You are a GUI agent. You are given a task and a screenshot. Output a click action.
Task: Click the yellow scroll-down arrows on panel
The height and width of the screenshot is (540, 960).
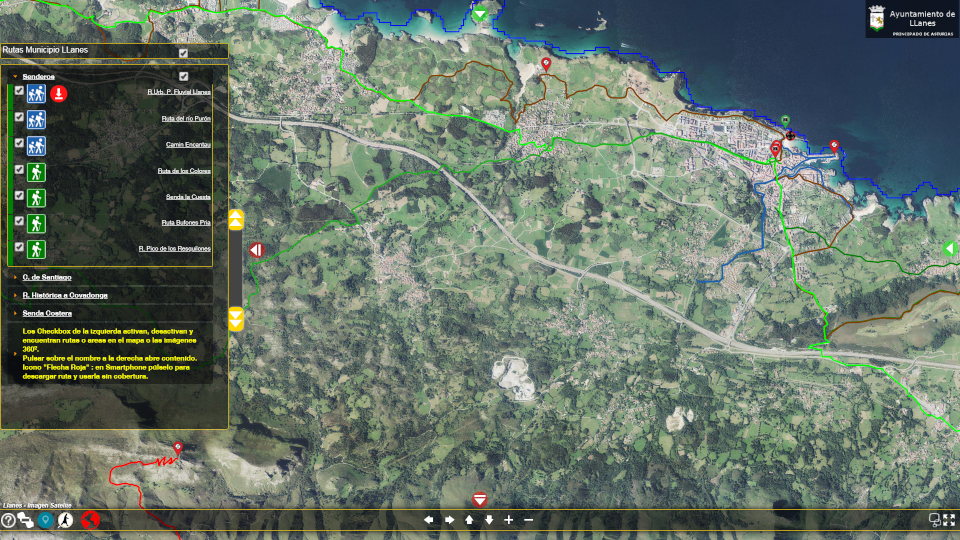point(236,319)
